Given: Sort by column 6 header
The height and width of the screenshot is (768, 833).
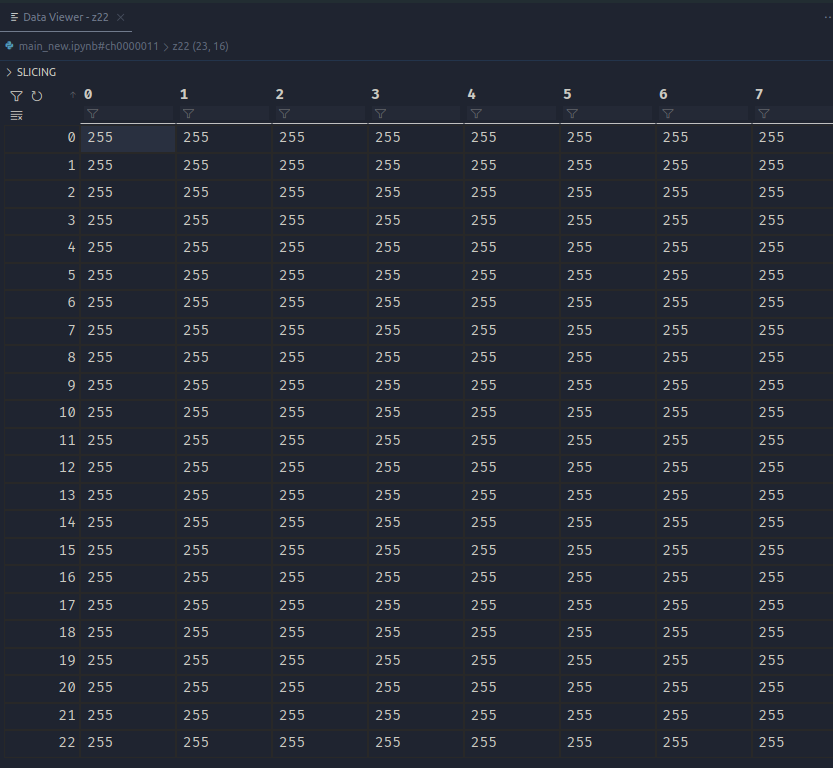Looking at the screenshot, I should (x=664, y=95).
